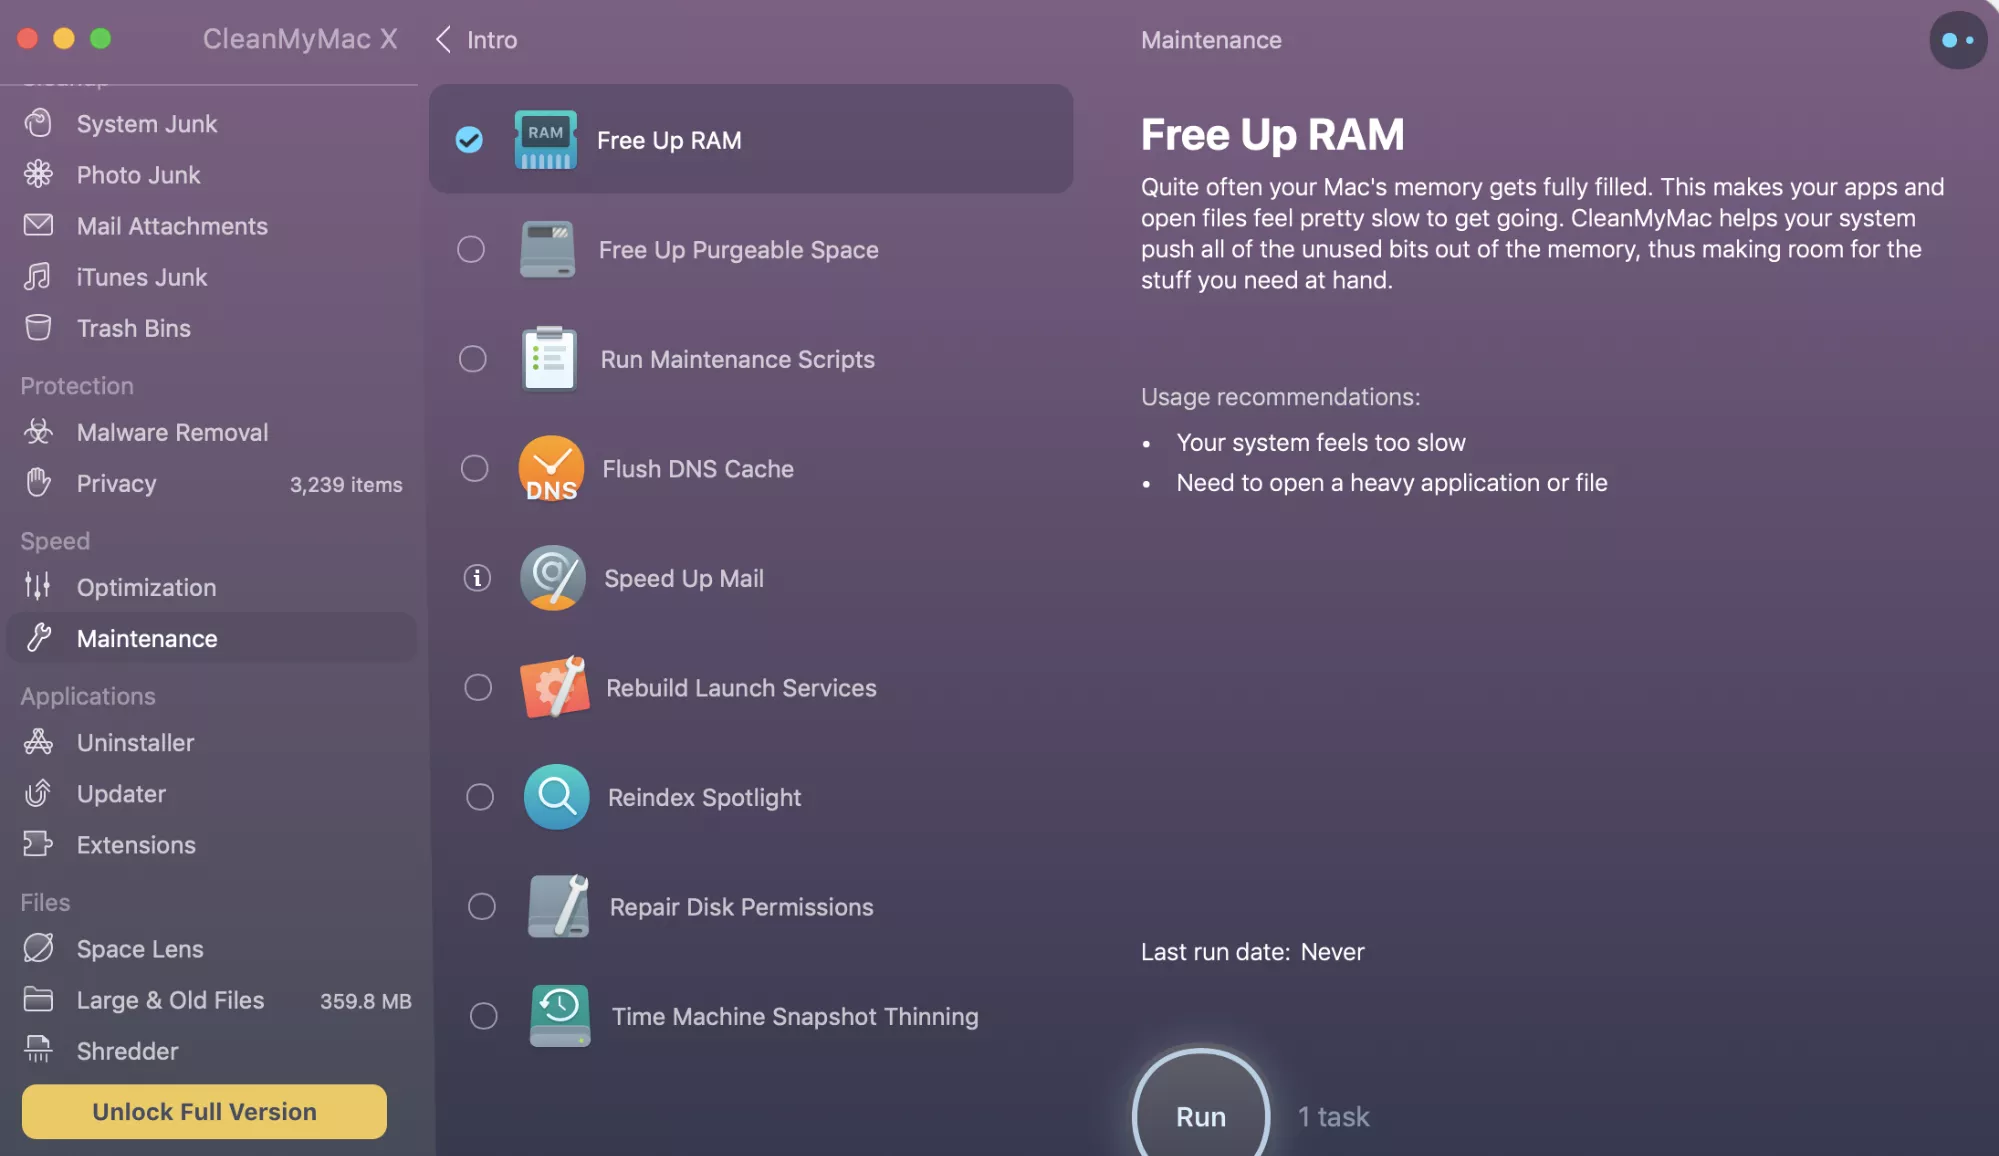The width and height of the screenshot is (1999, 1156).
Task: Click the Reindex Spotlight magnifier icon
Action: click(557, 796)
